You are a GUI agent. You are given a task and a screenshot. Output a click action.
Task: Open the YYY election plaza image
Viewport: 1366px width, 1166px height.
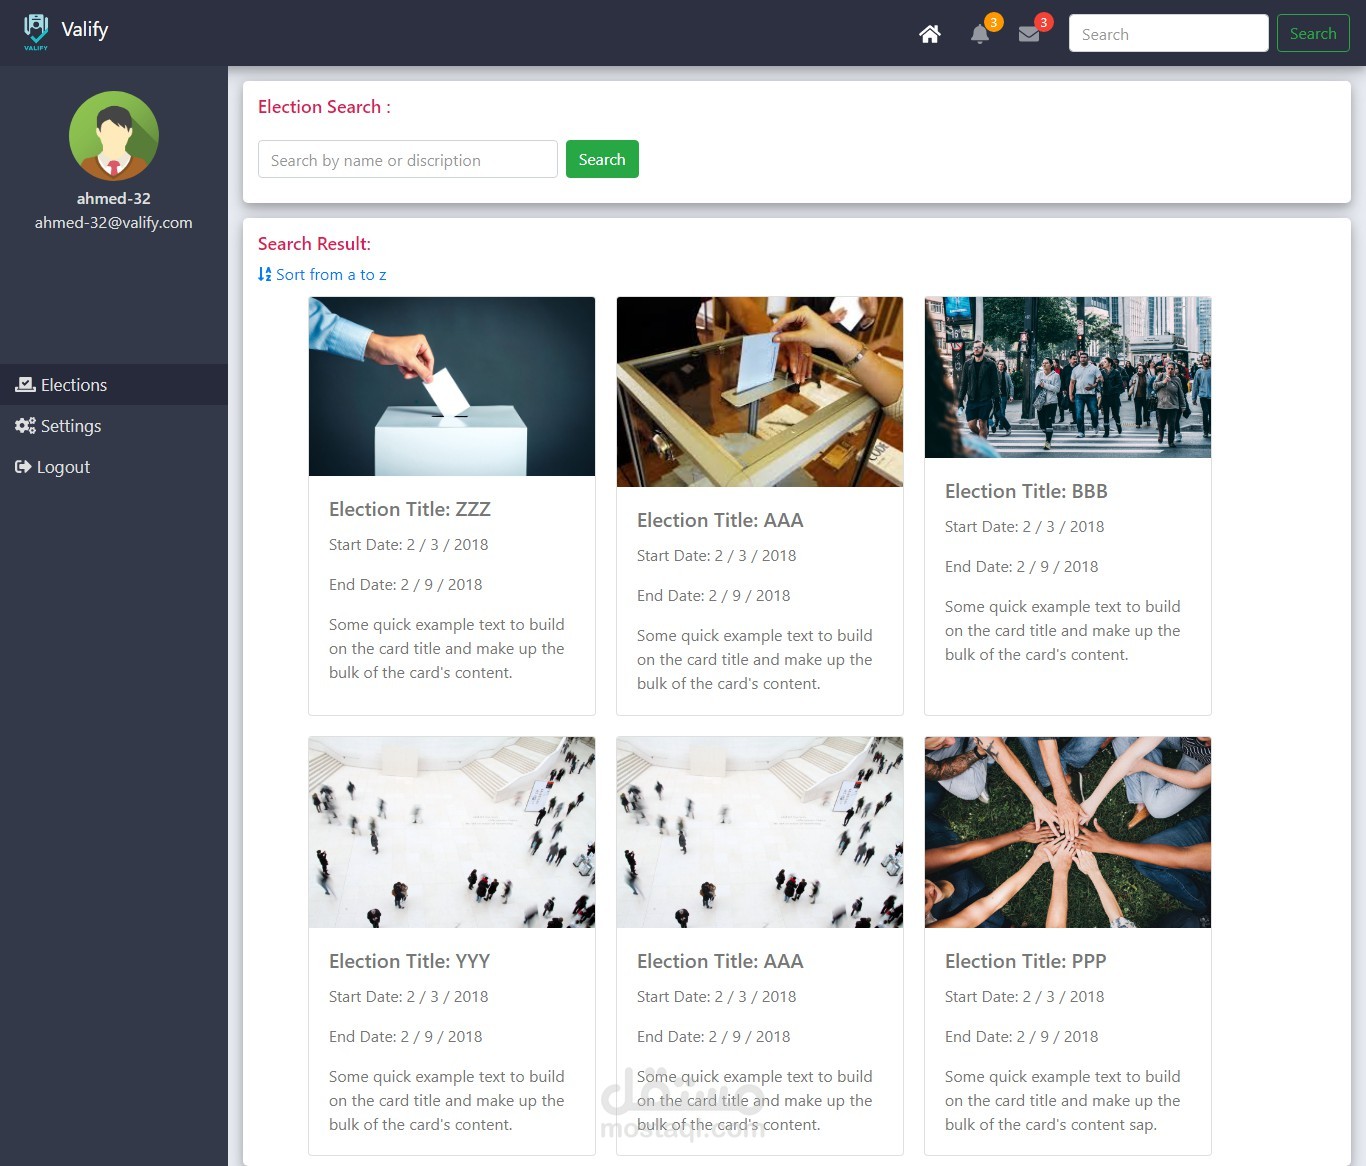pyautogui.click(x=452, y=832)
